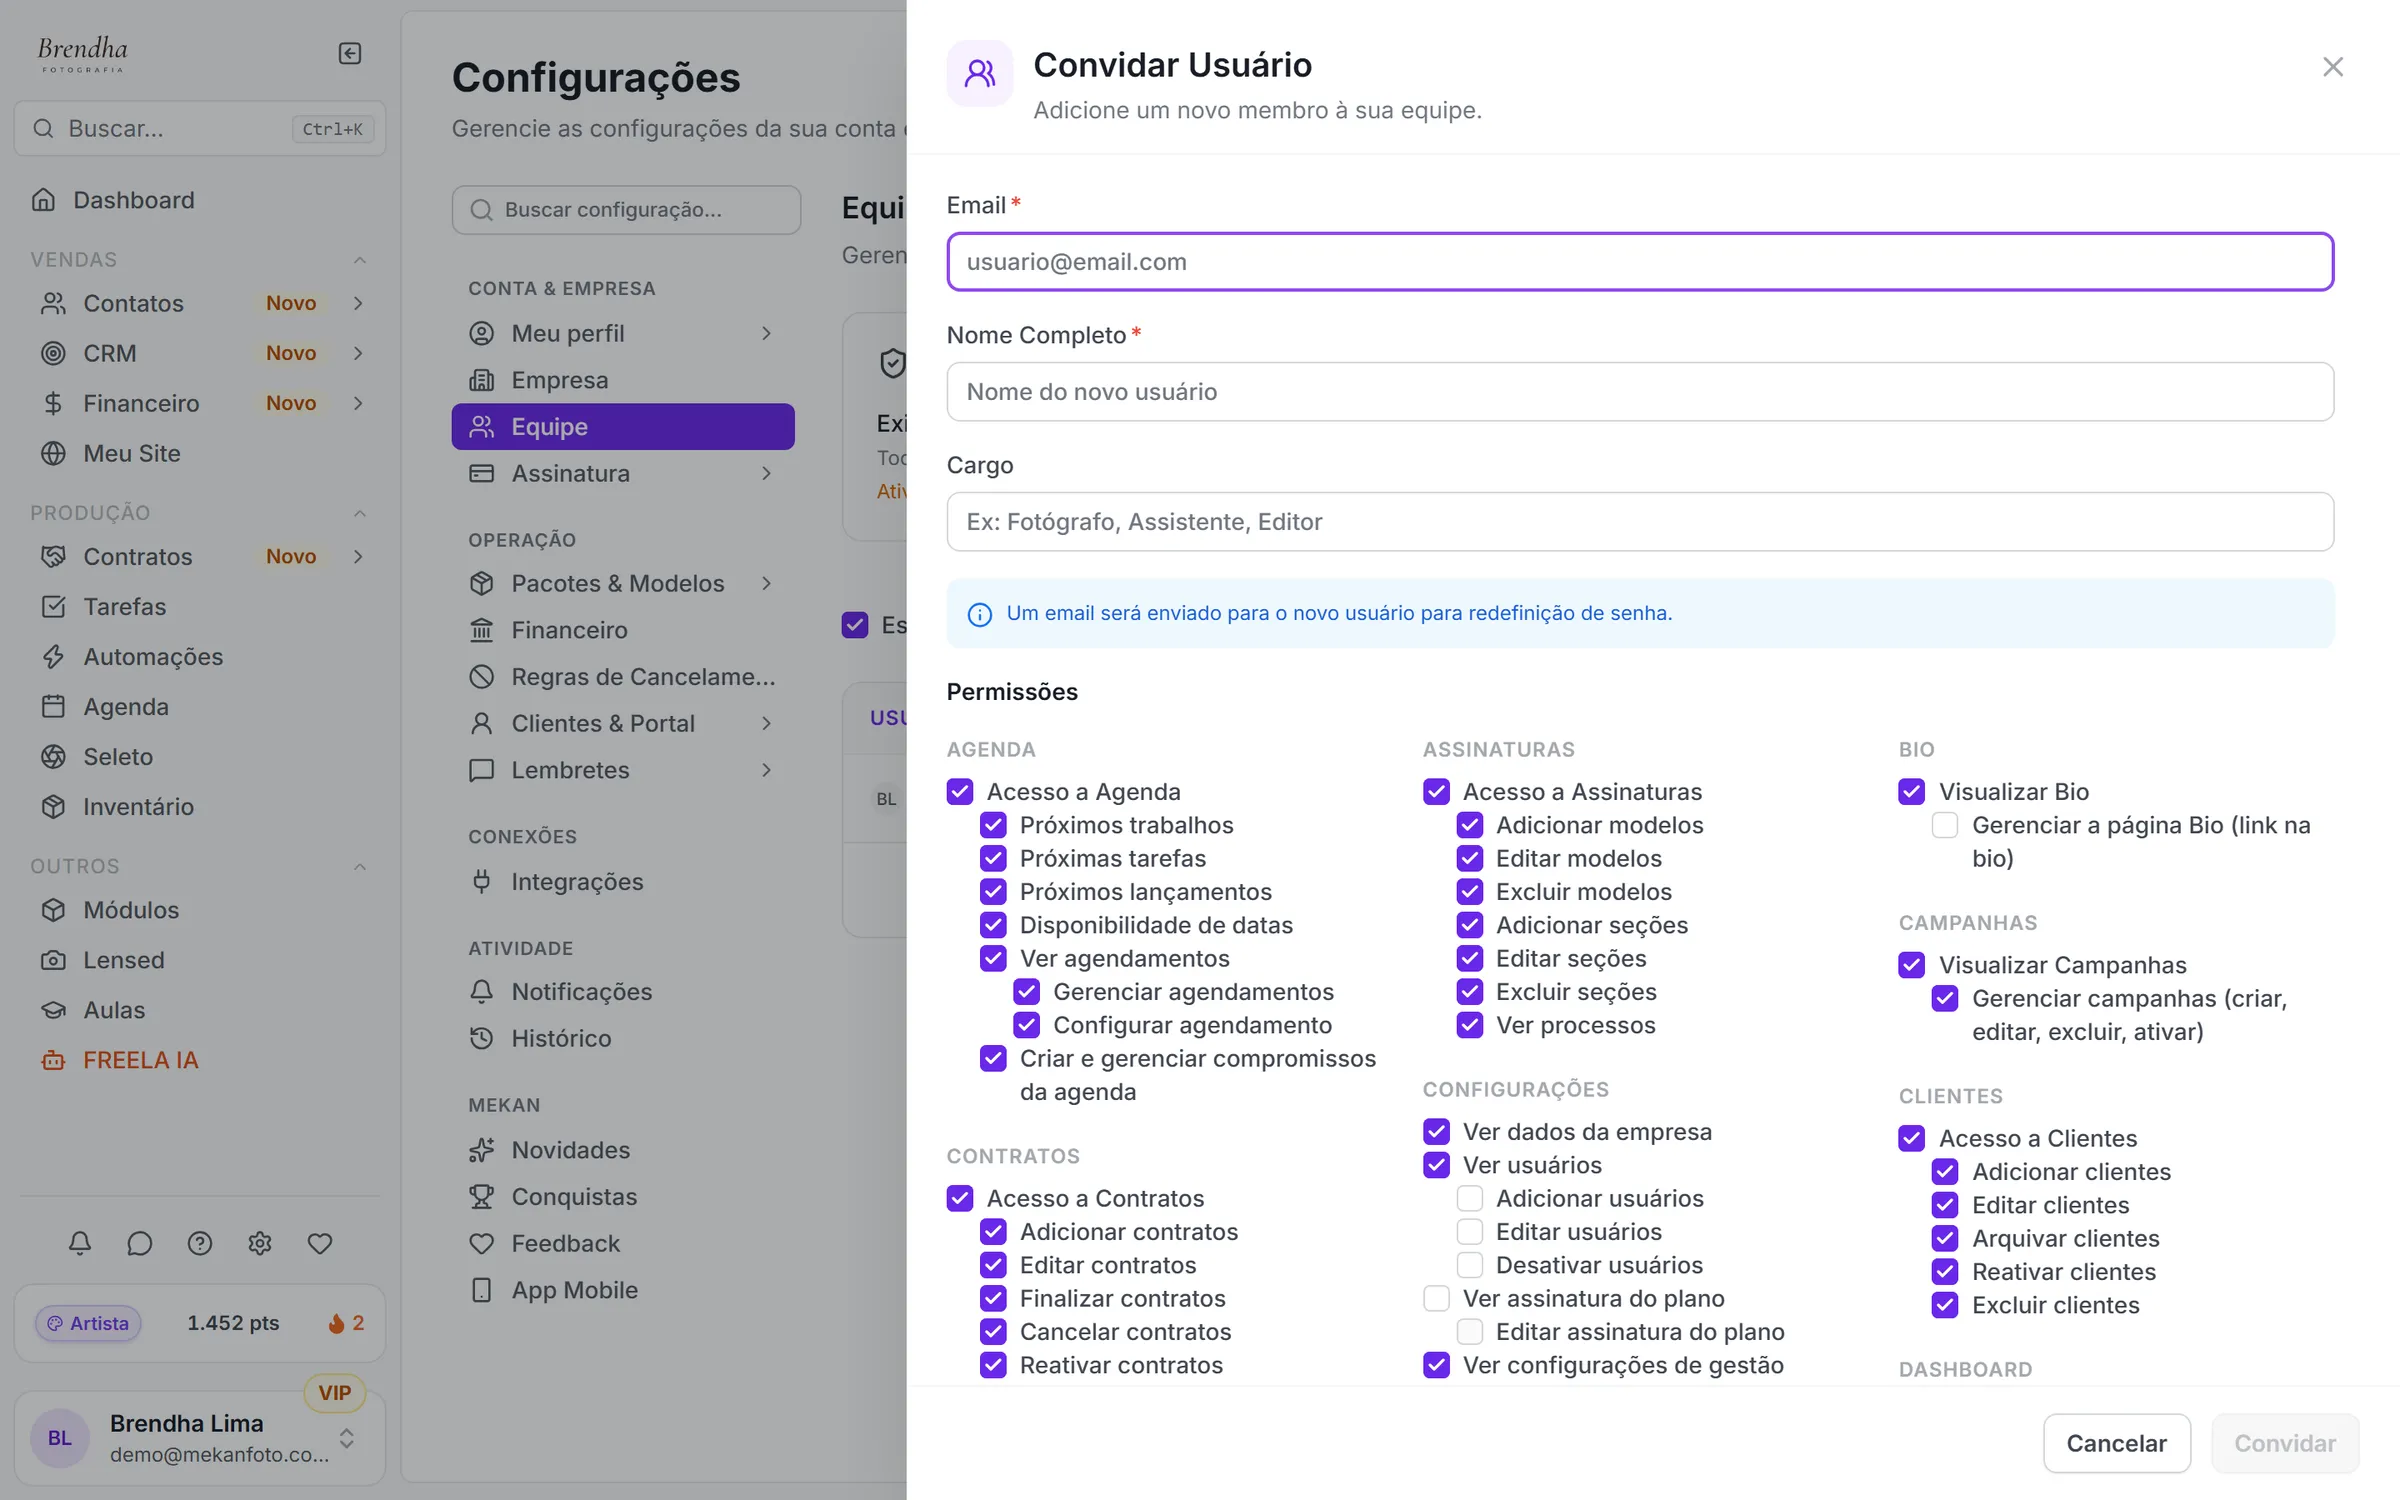Click the streak flame icon
Image resolution: width=2400 pixels, height=1500 pixels.
[337, 1323]
